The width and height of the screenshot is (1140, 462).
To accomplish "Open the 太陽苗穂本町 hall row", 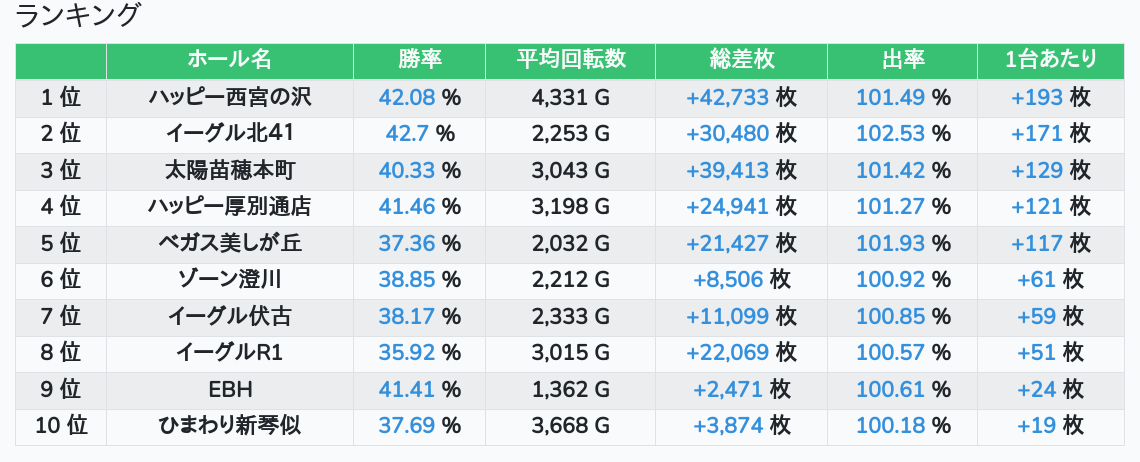I will 229,170.
